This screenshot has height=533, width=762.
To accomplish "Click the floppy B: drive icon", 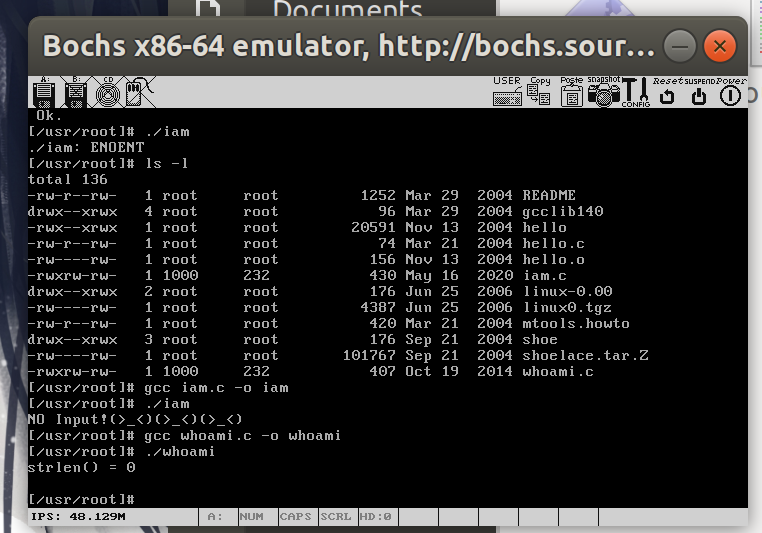I will [x=76, y=92].
